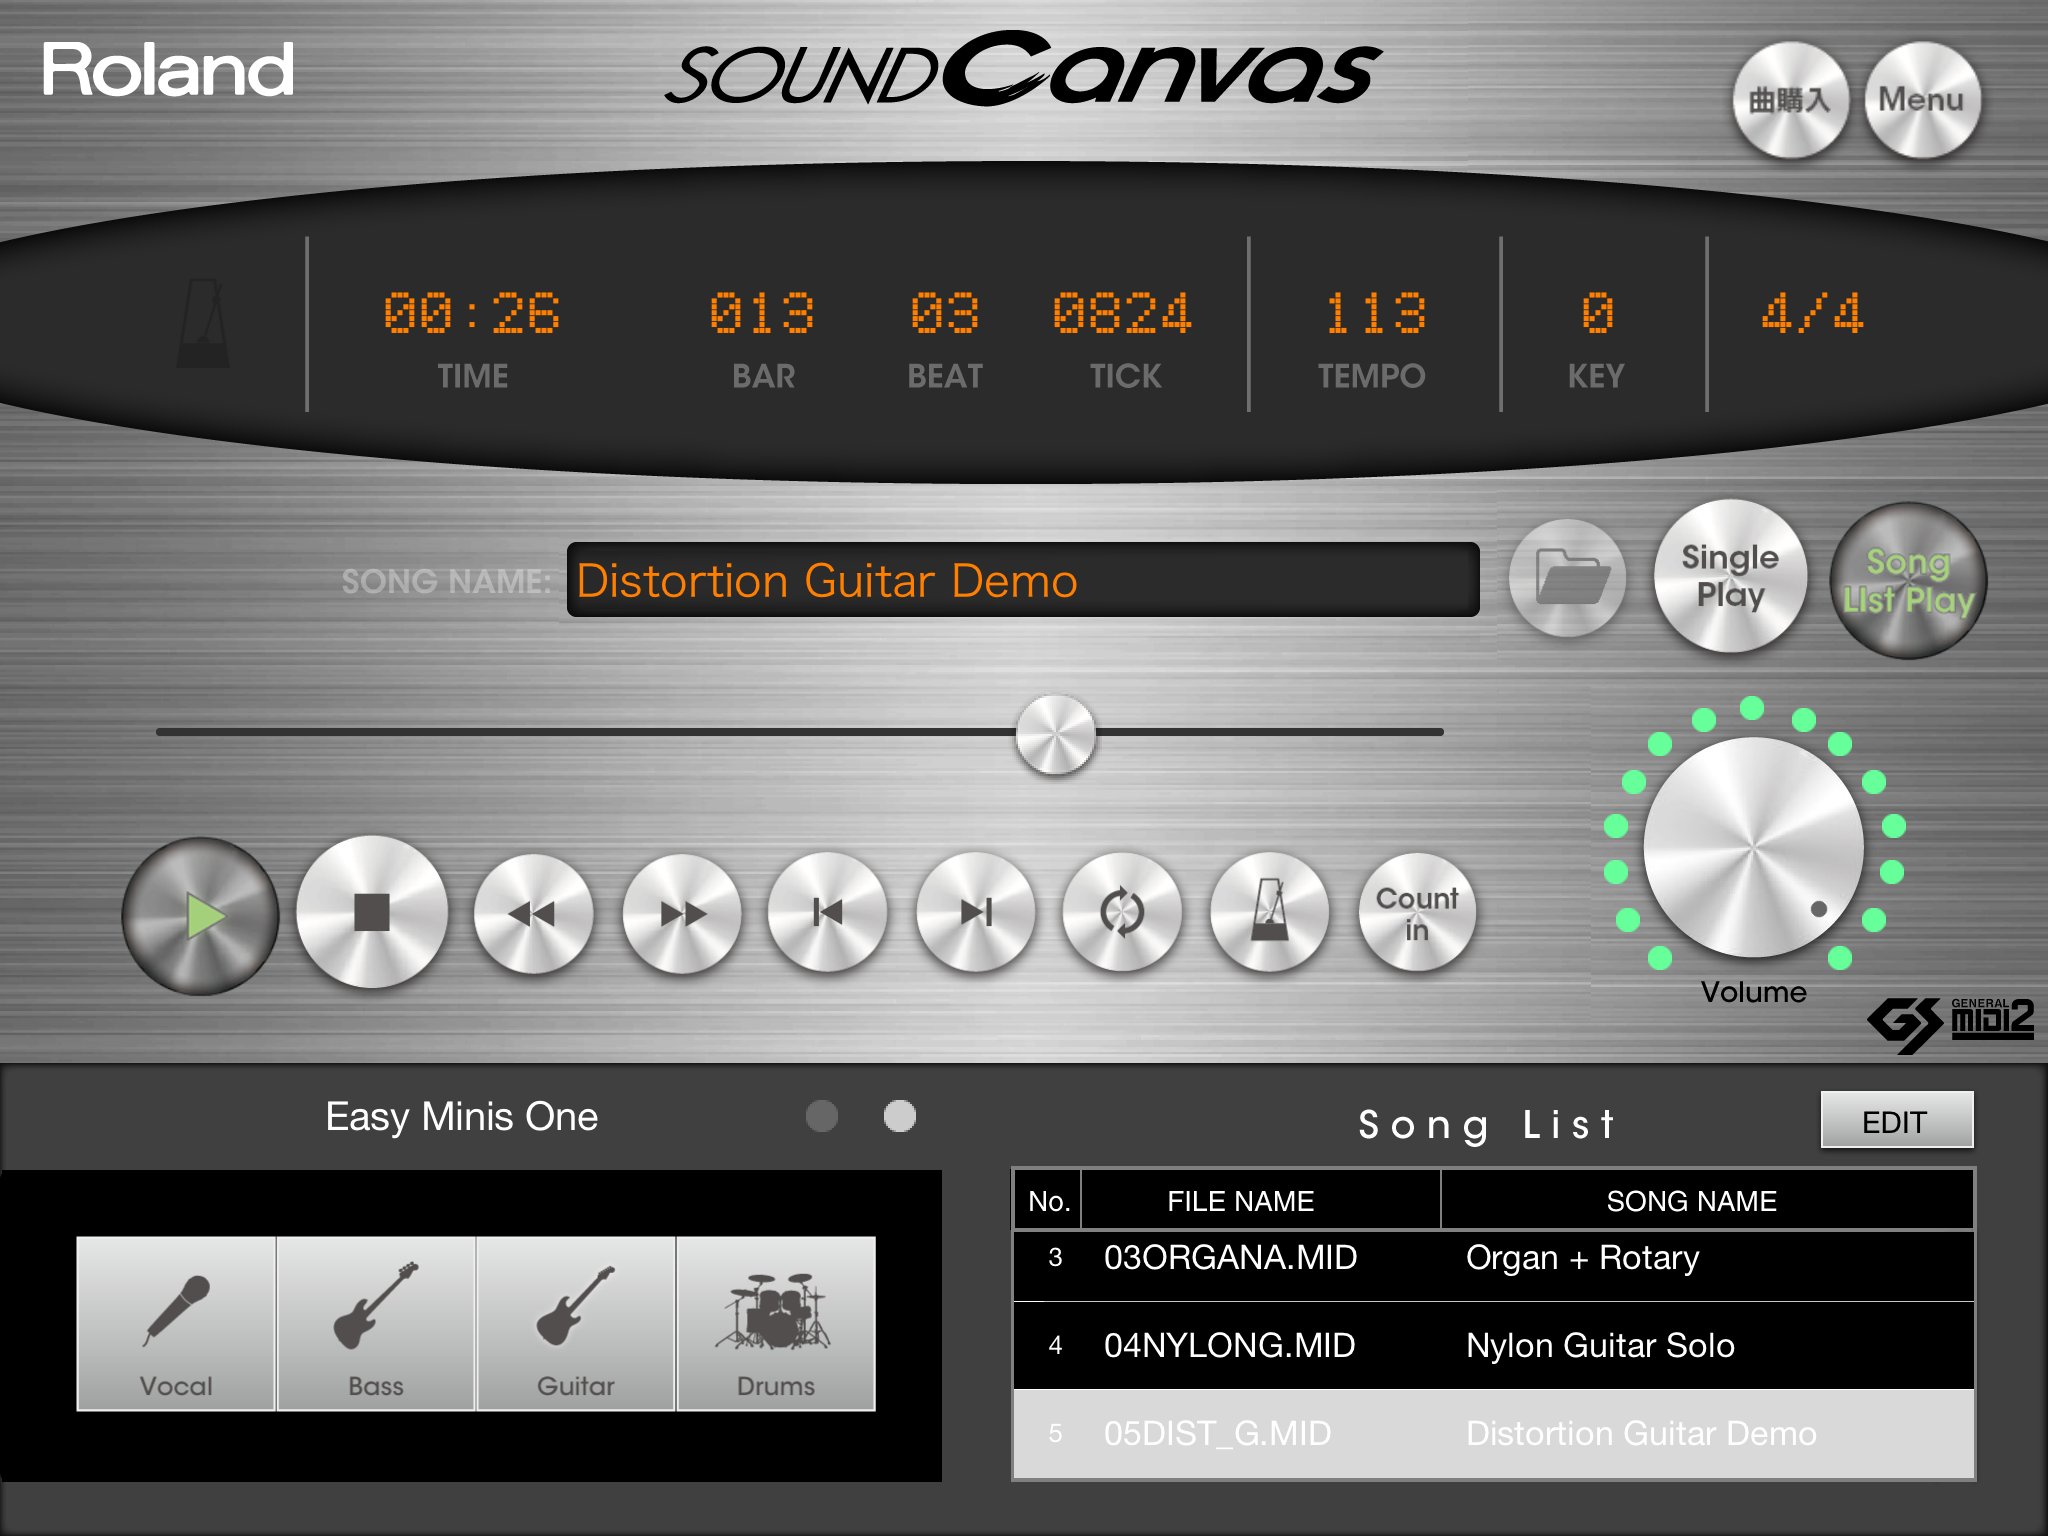Screen dimensions: 2048x1536
Task: Click the No. column header
Action: tap(1049, 1200)
